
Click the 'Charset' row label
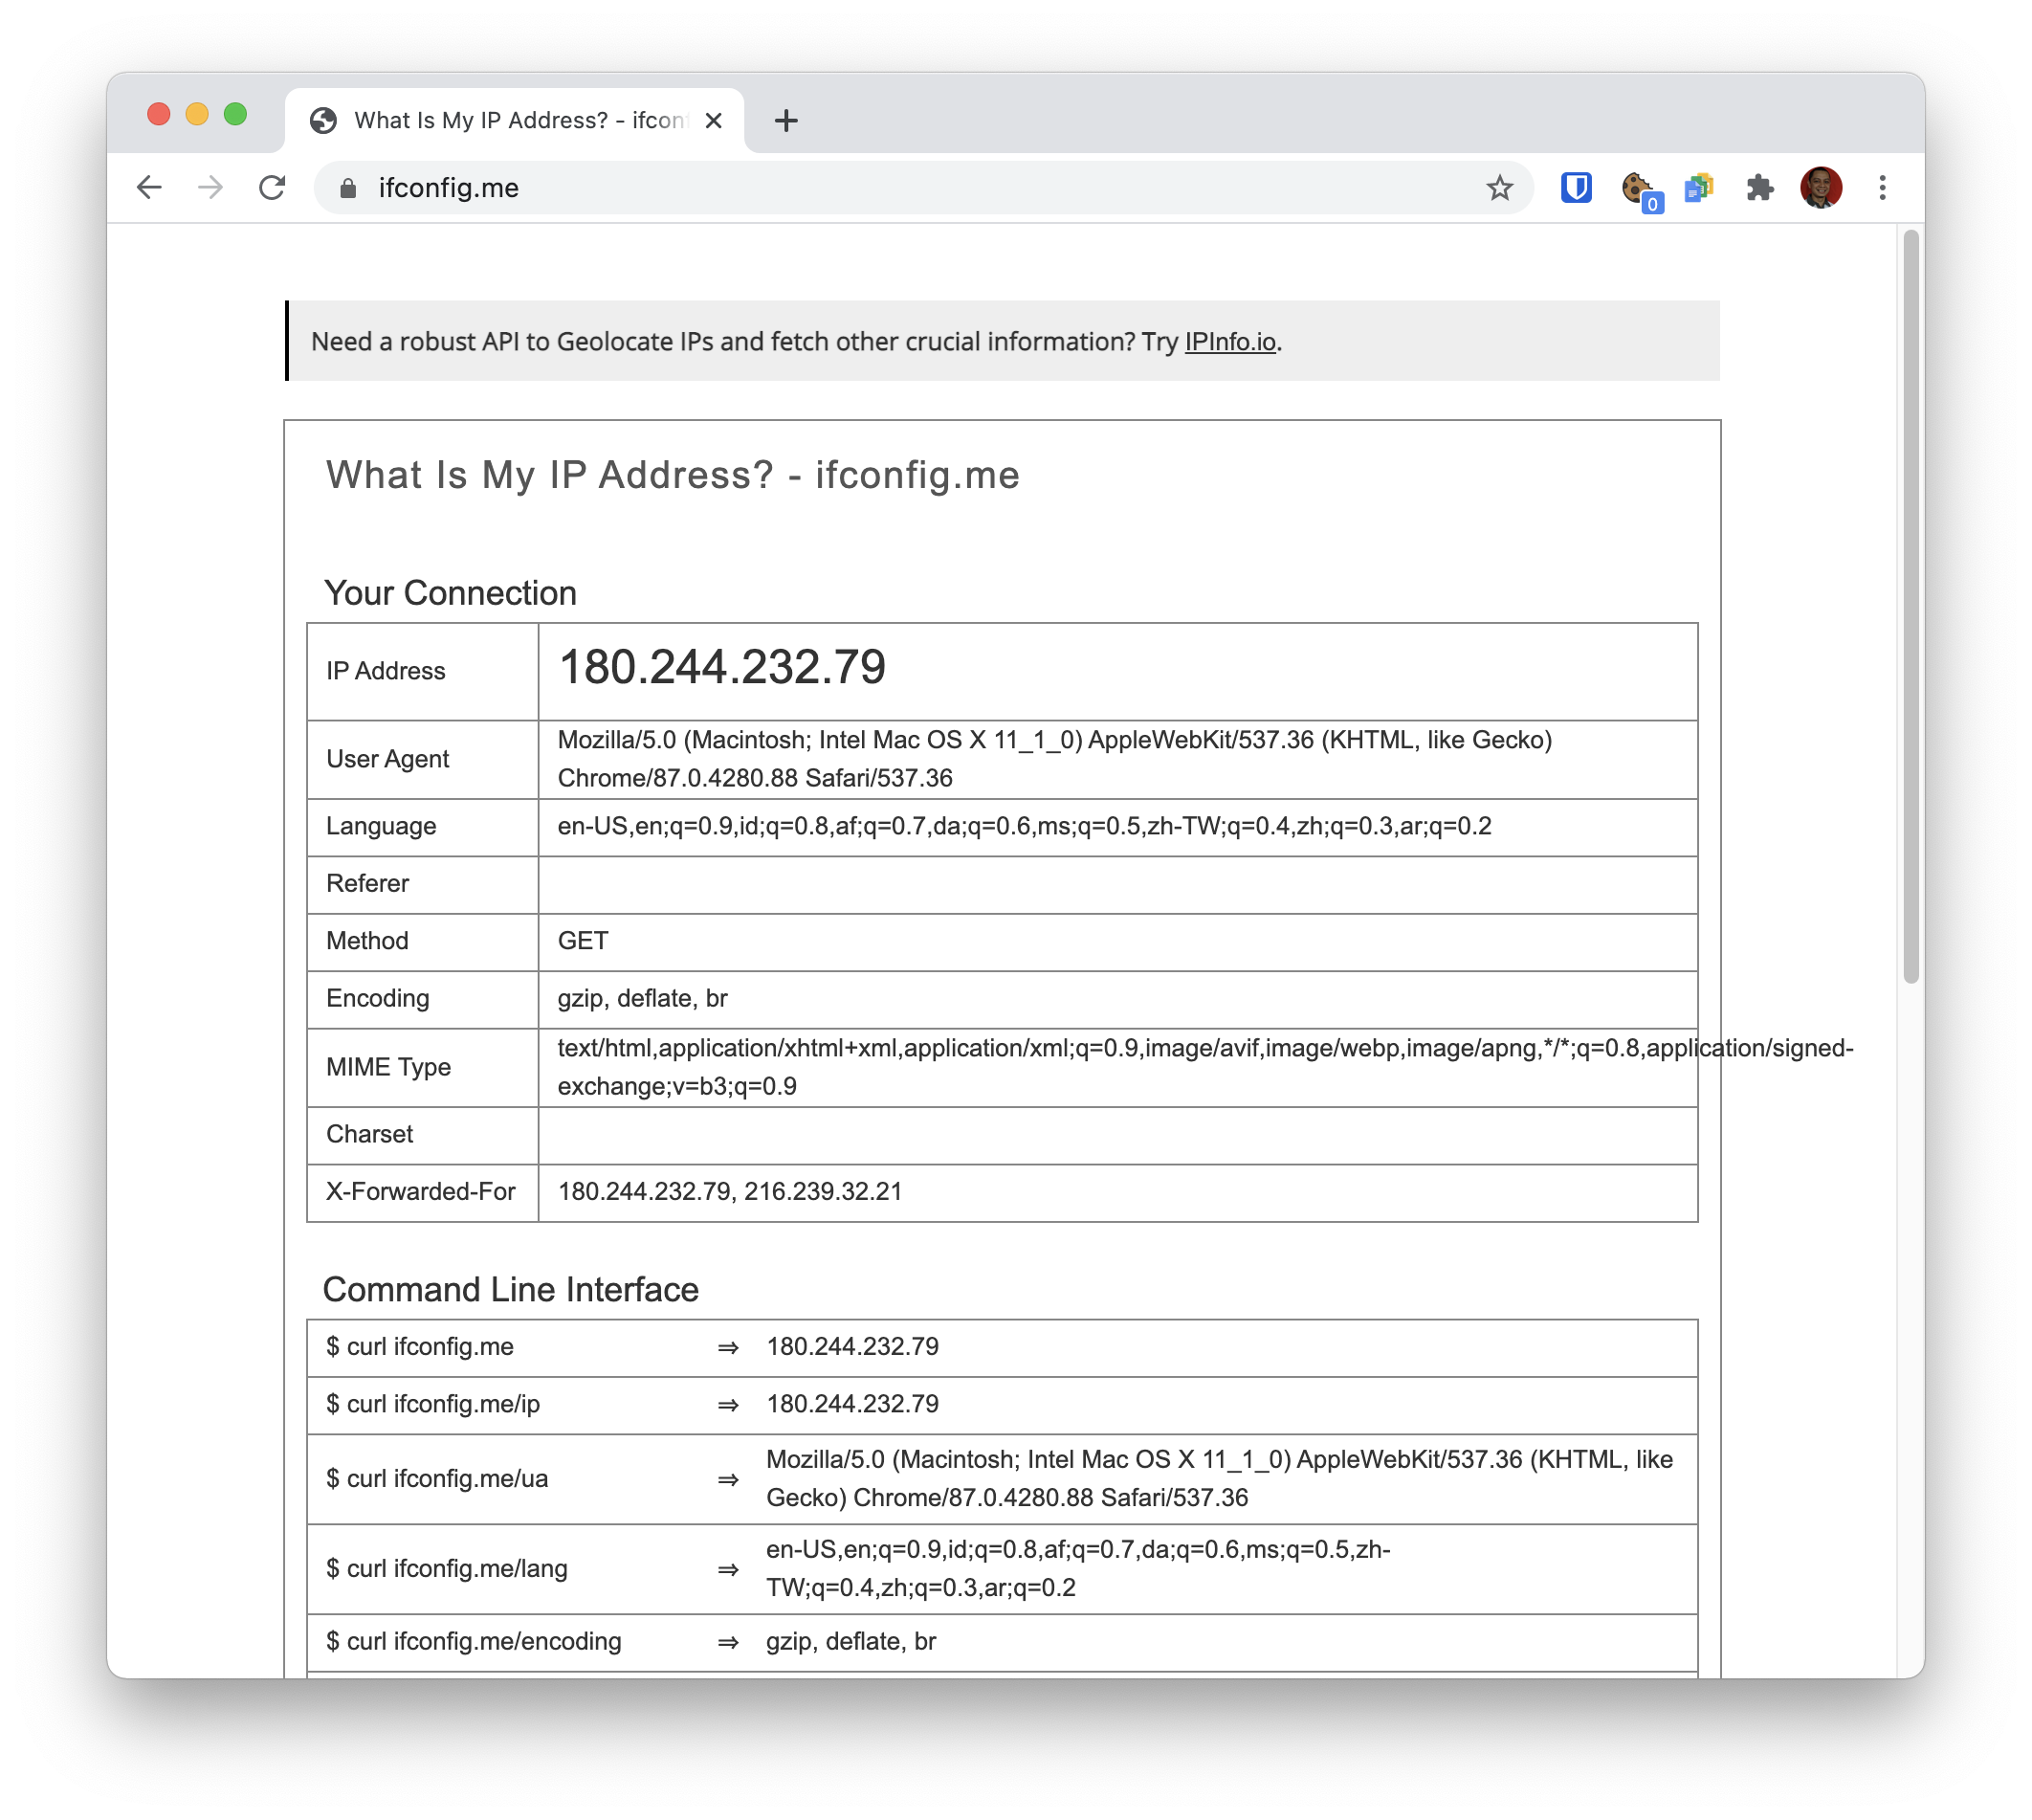369,1134
